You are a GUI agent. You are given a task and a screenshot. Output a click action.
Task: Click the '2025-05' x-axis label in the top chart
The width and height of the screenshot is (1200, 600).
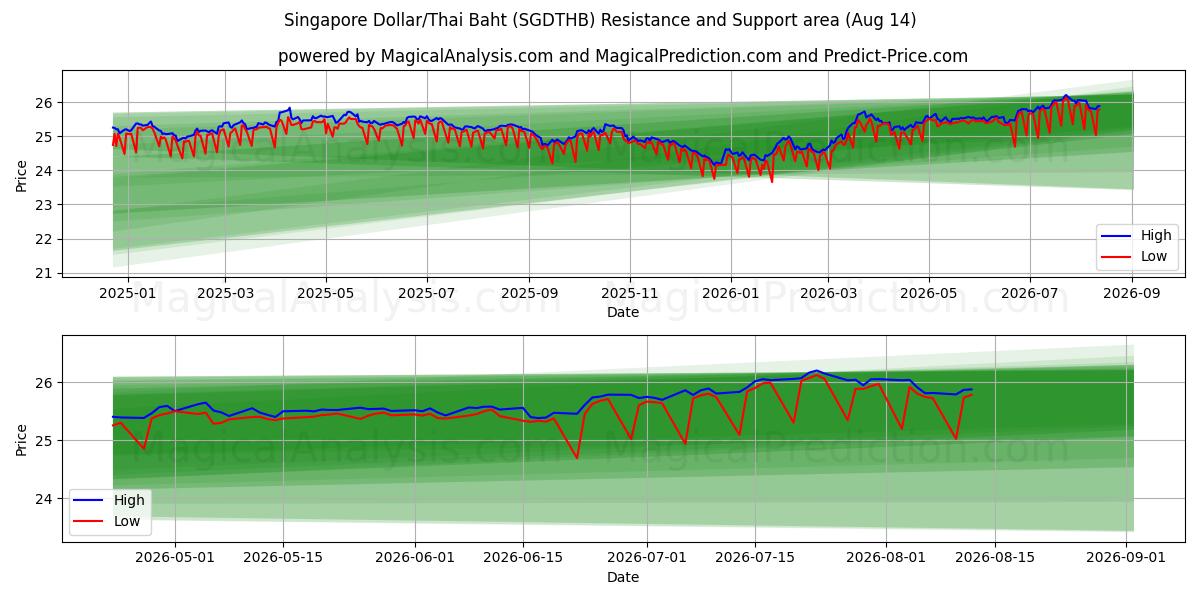[x=326, y=292]
